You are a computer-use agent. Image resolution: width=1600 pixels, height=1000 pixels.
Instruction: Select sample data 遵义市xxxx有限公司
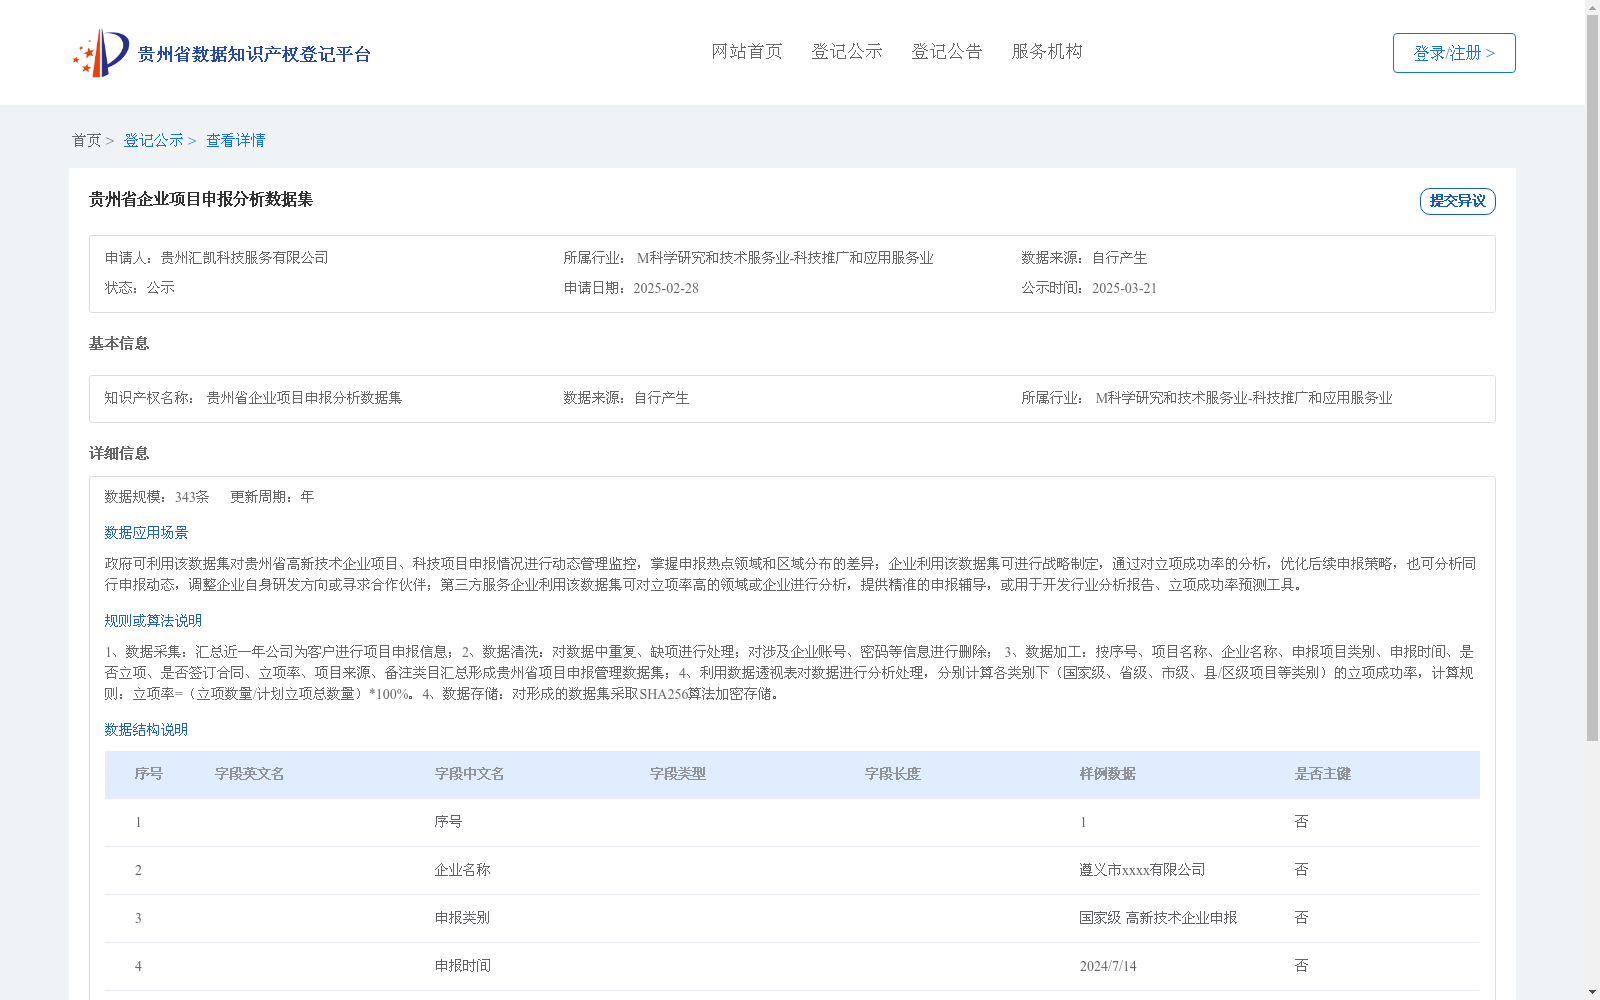[1142, 870]
